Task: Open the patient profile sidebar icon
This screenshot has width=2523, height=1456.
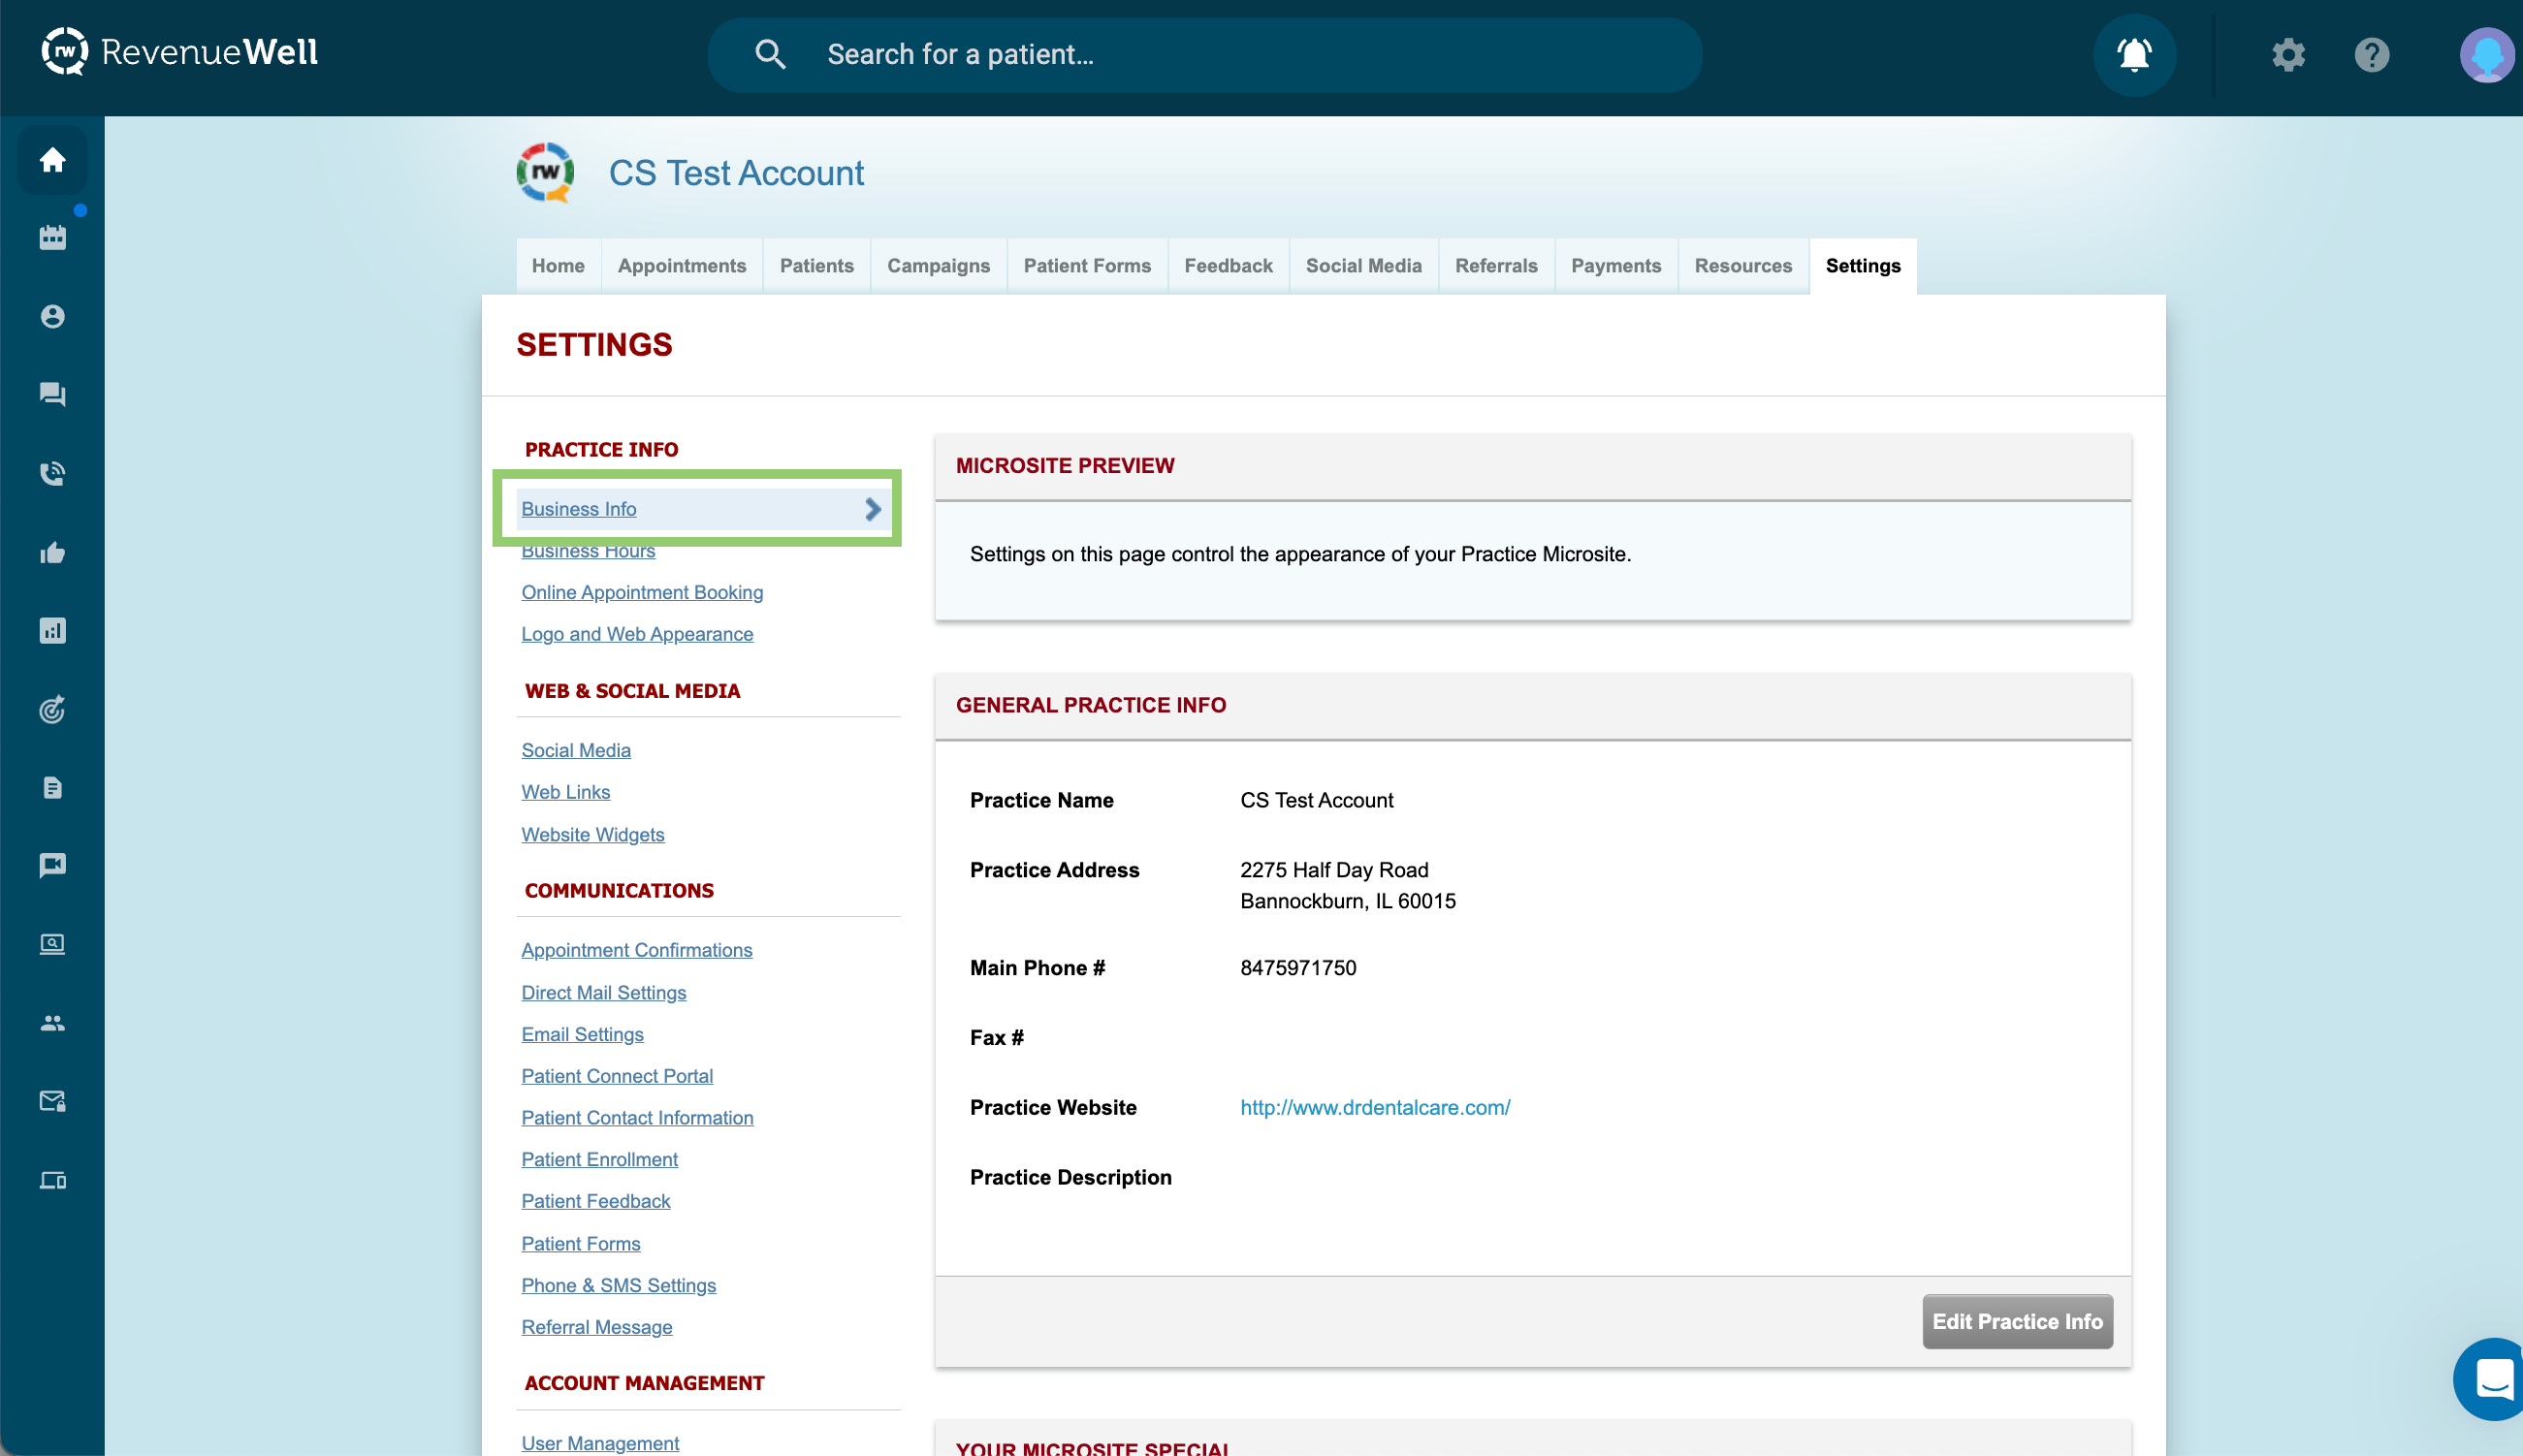Action: (52, 316)
